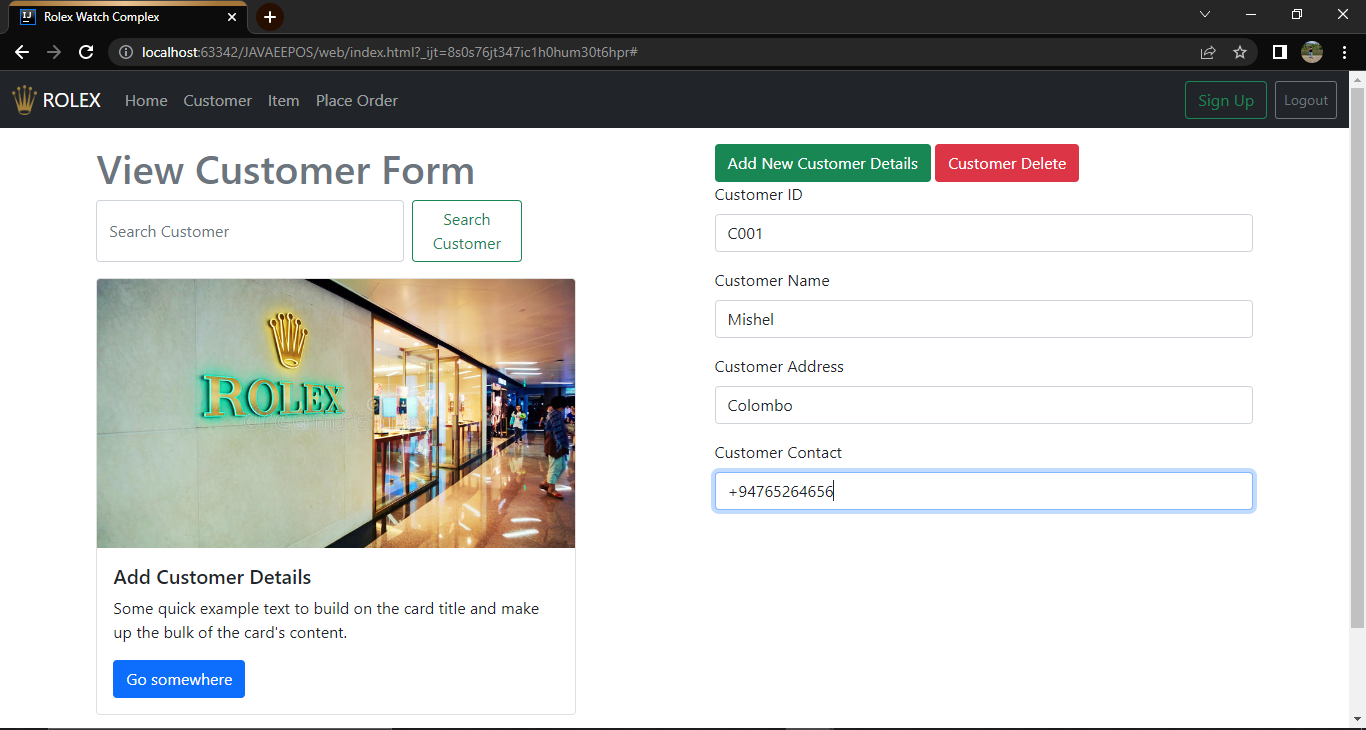Open the Chrome three-dot menu
Viewport: 1366px width, 730px height.
pyautogui.click(x=1345, y=52)
